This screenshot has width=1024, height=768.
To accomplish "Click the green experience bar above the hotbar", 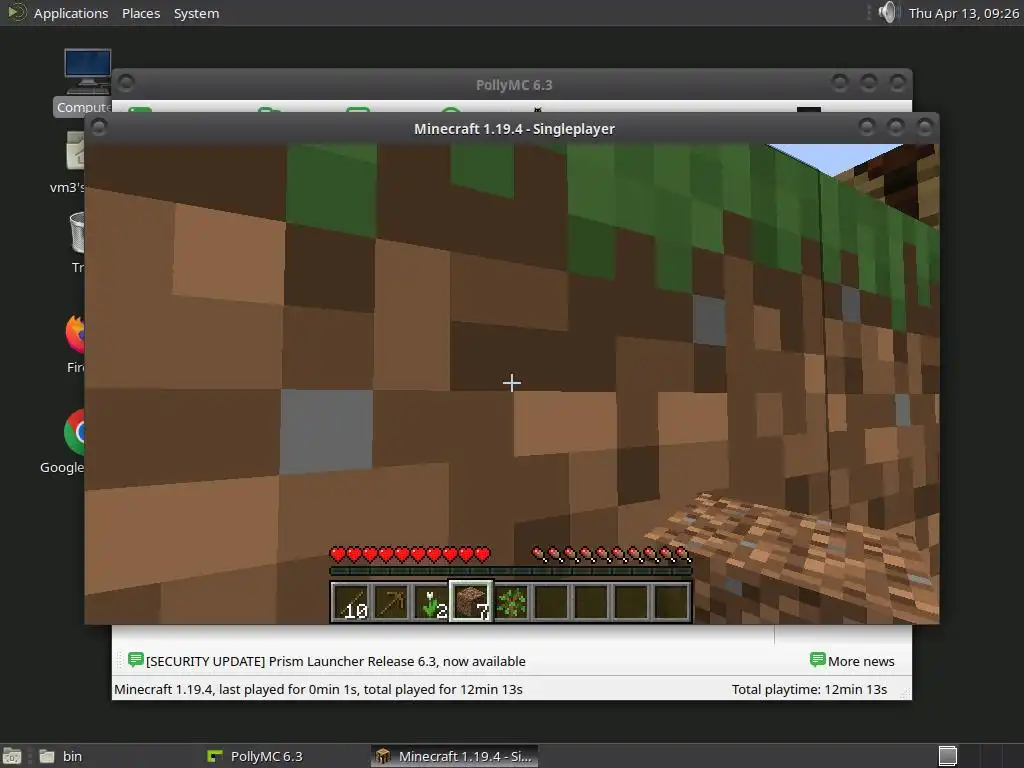I will (511, 571).
